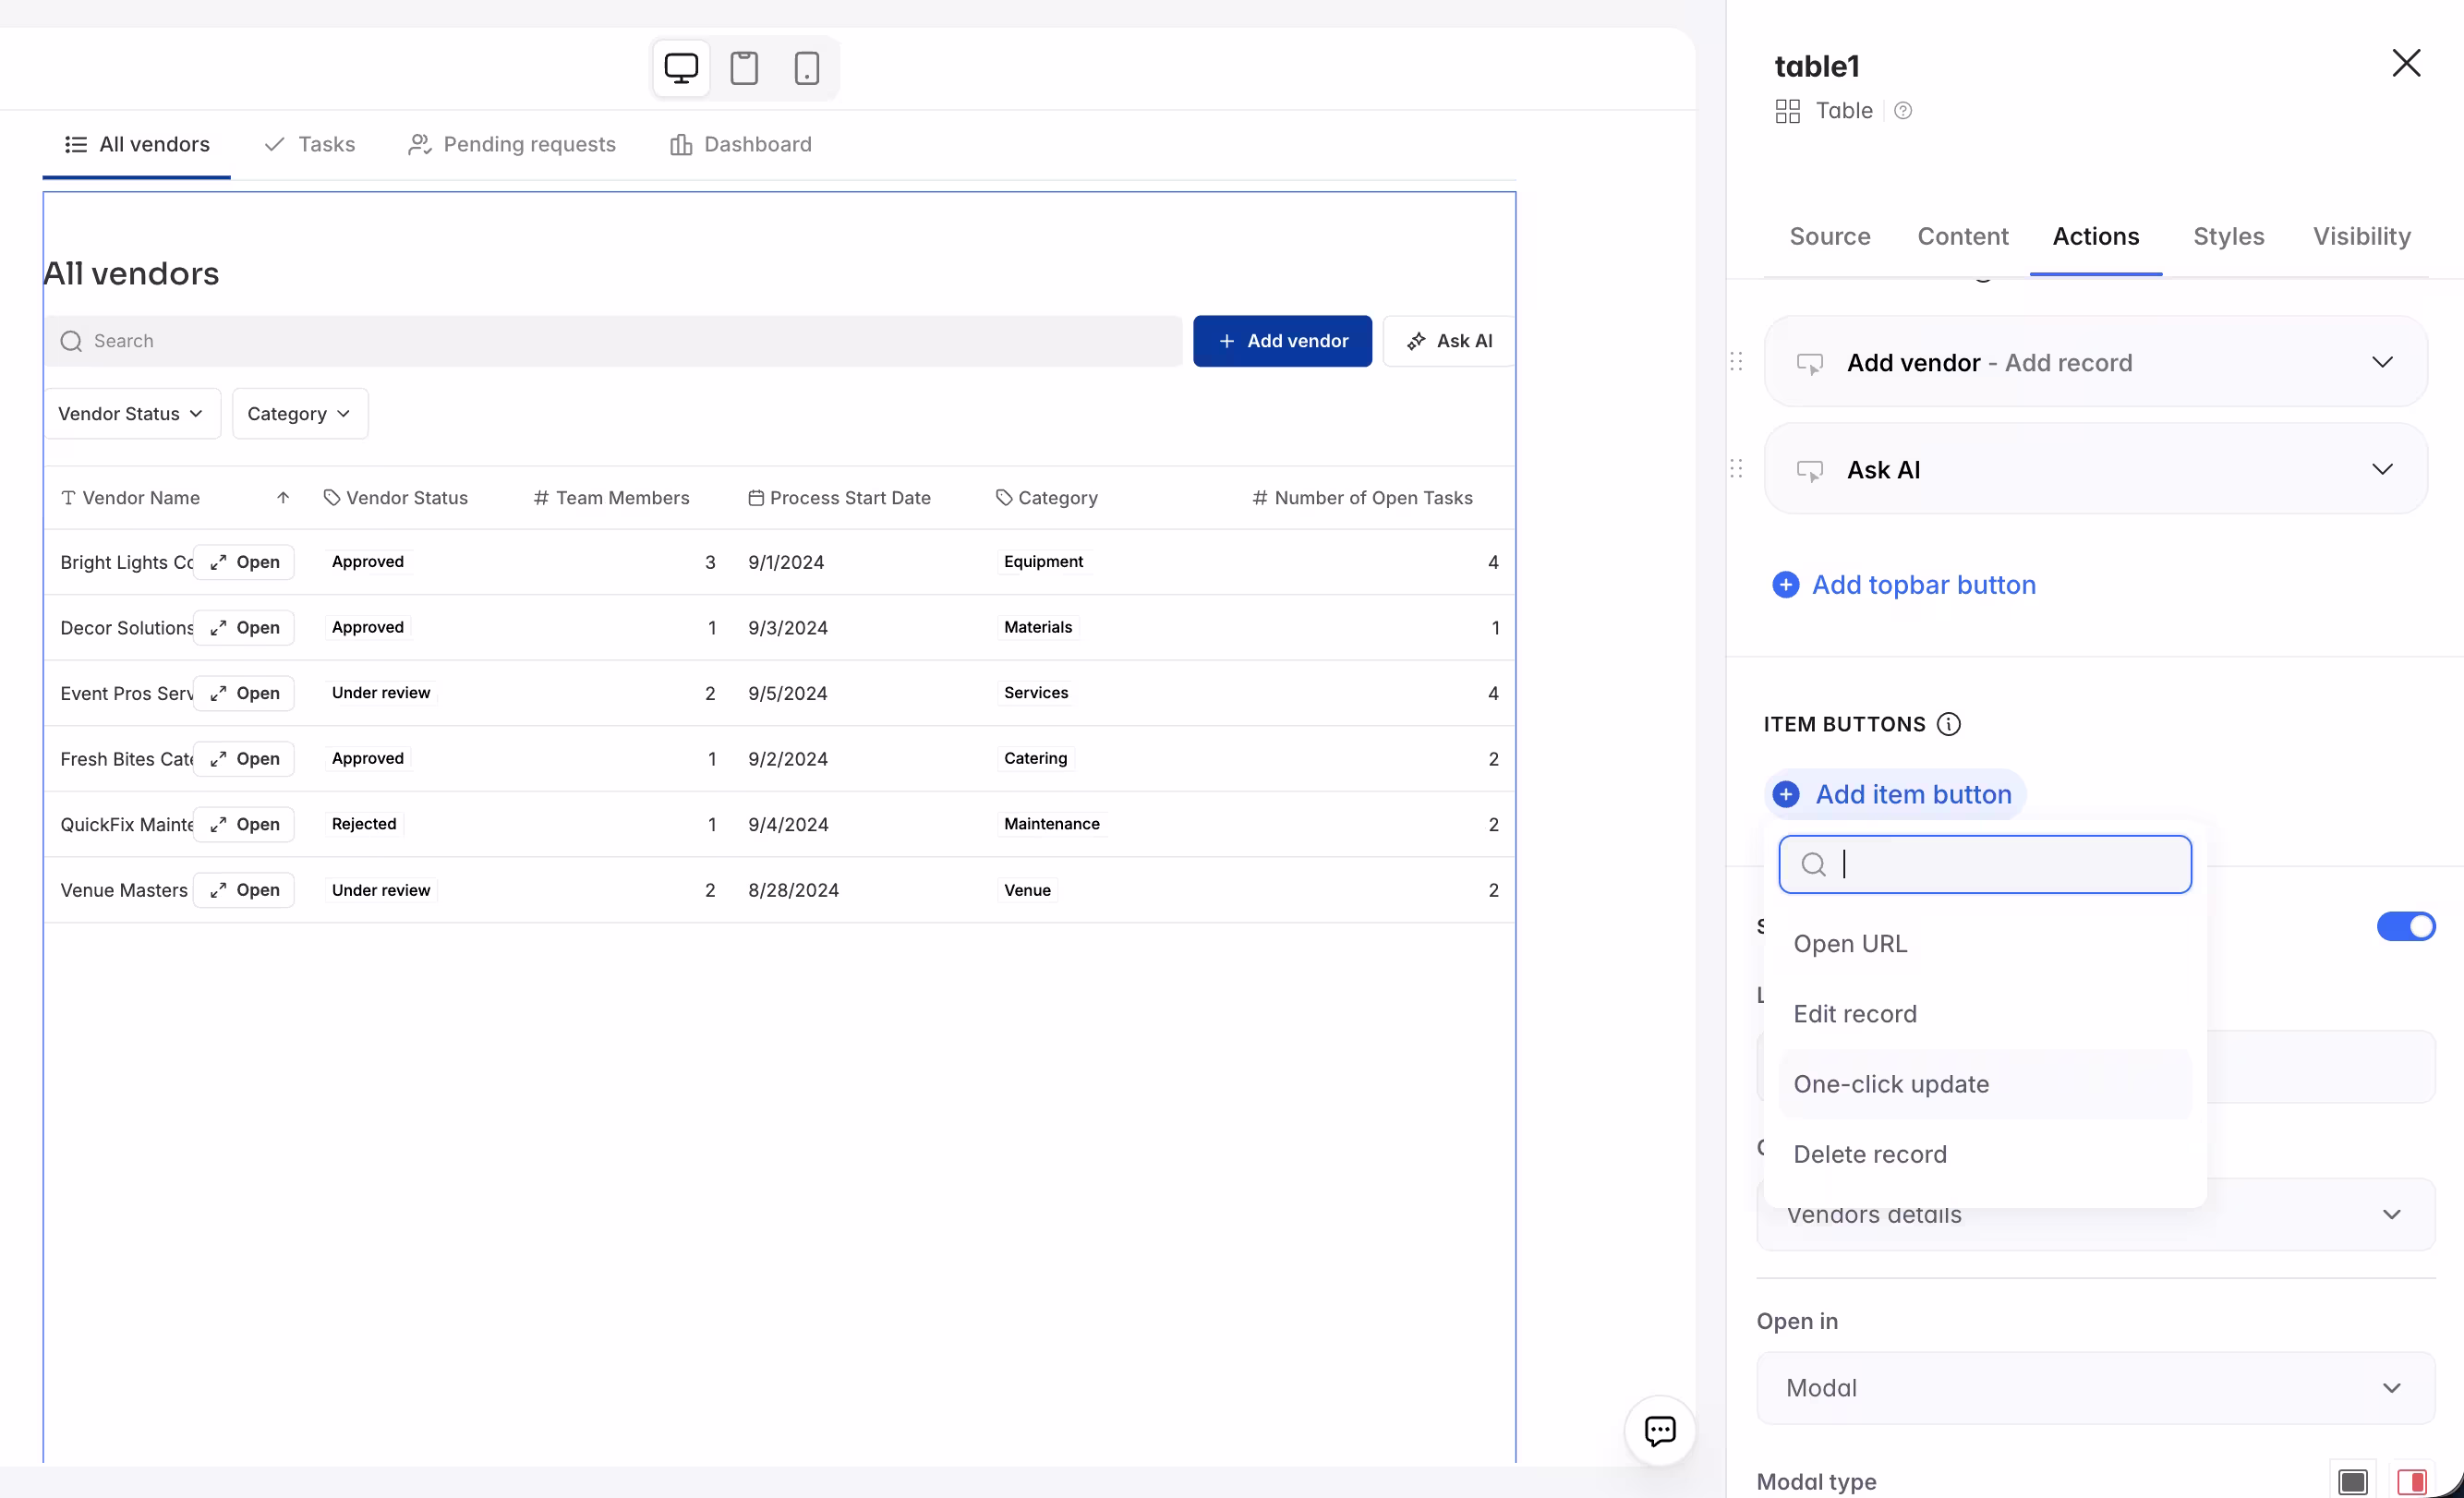
Task: Expand Add vendor action chevron
Action: point(2382,362)
